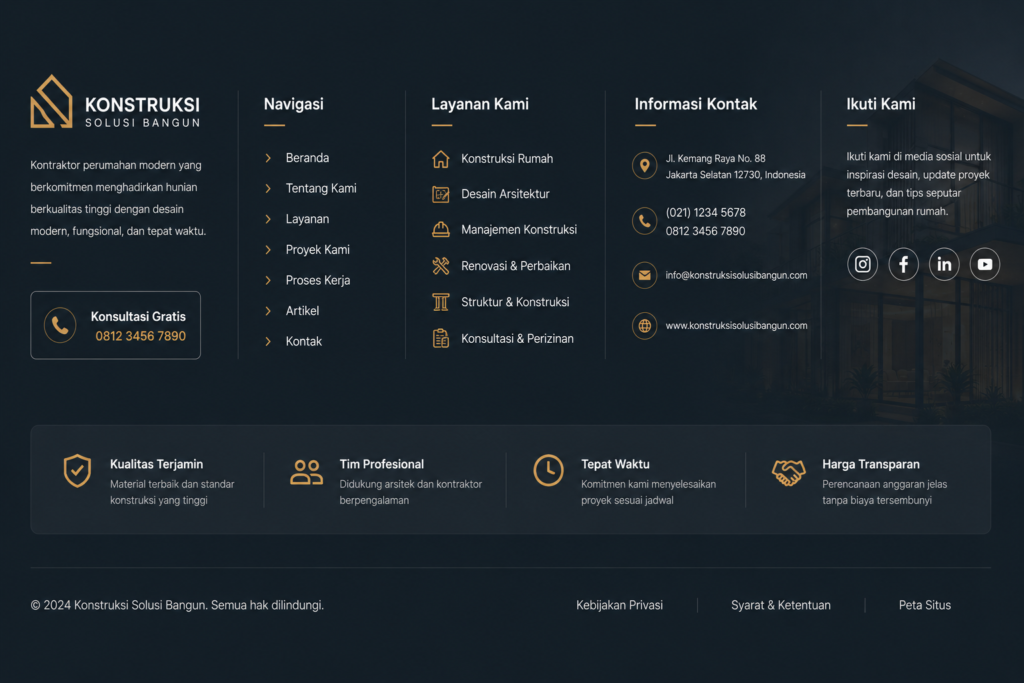Open the Layanan navigation link
The height and width of the screenshot is (683, 1024).
(x=307, y=219)
